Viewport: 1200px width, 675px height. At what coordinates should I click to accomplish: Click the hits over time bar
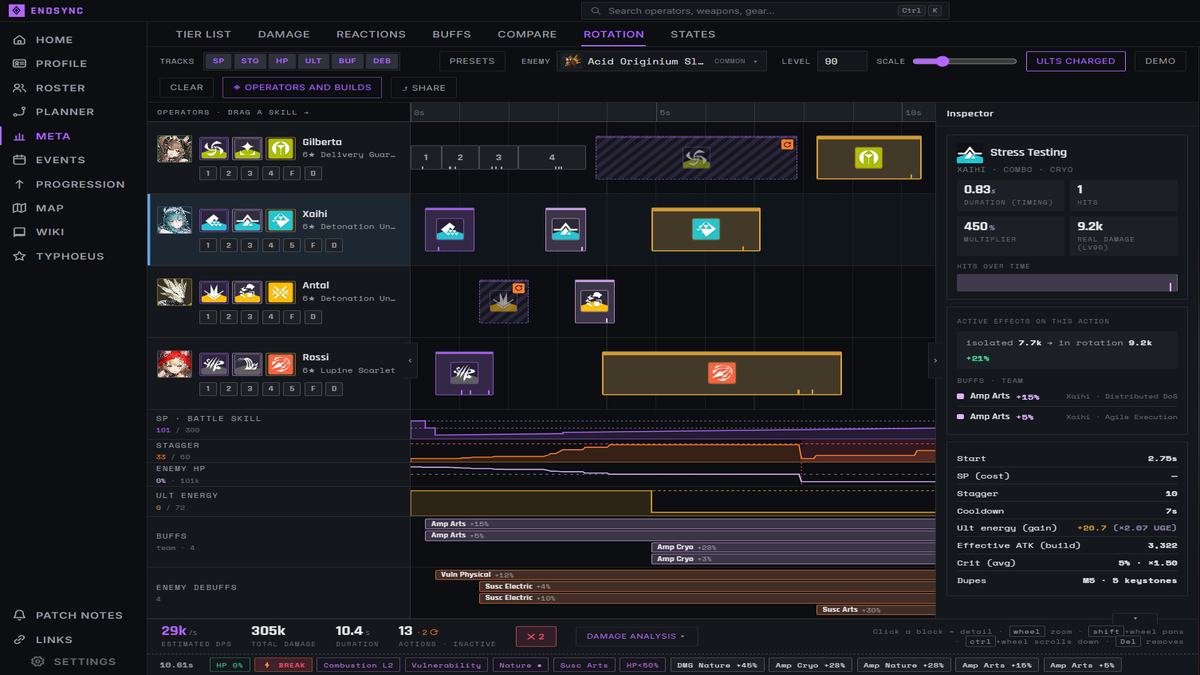1066,283
